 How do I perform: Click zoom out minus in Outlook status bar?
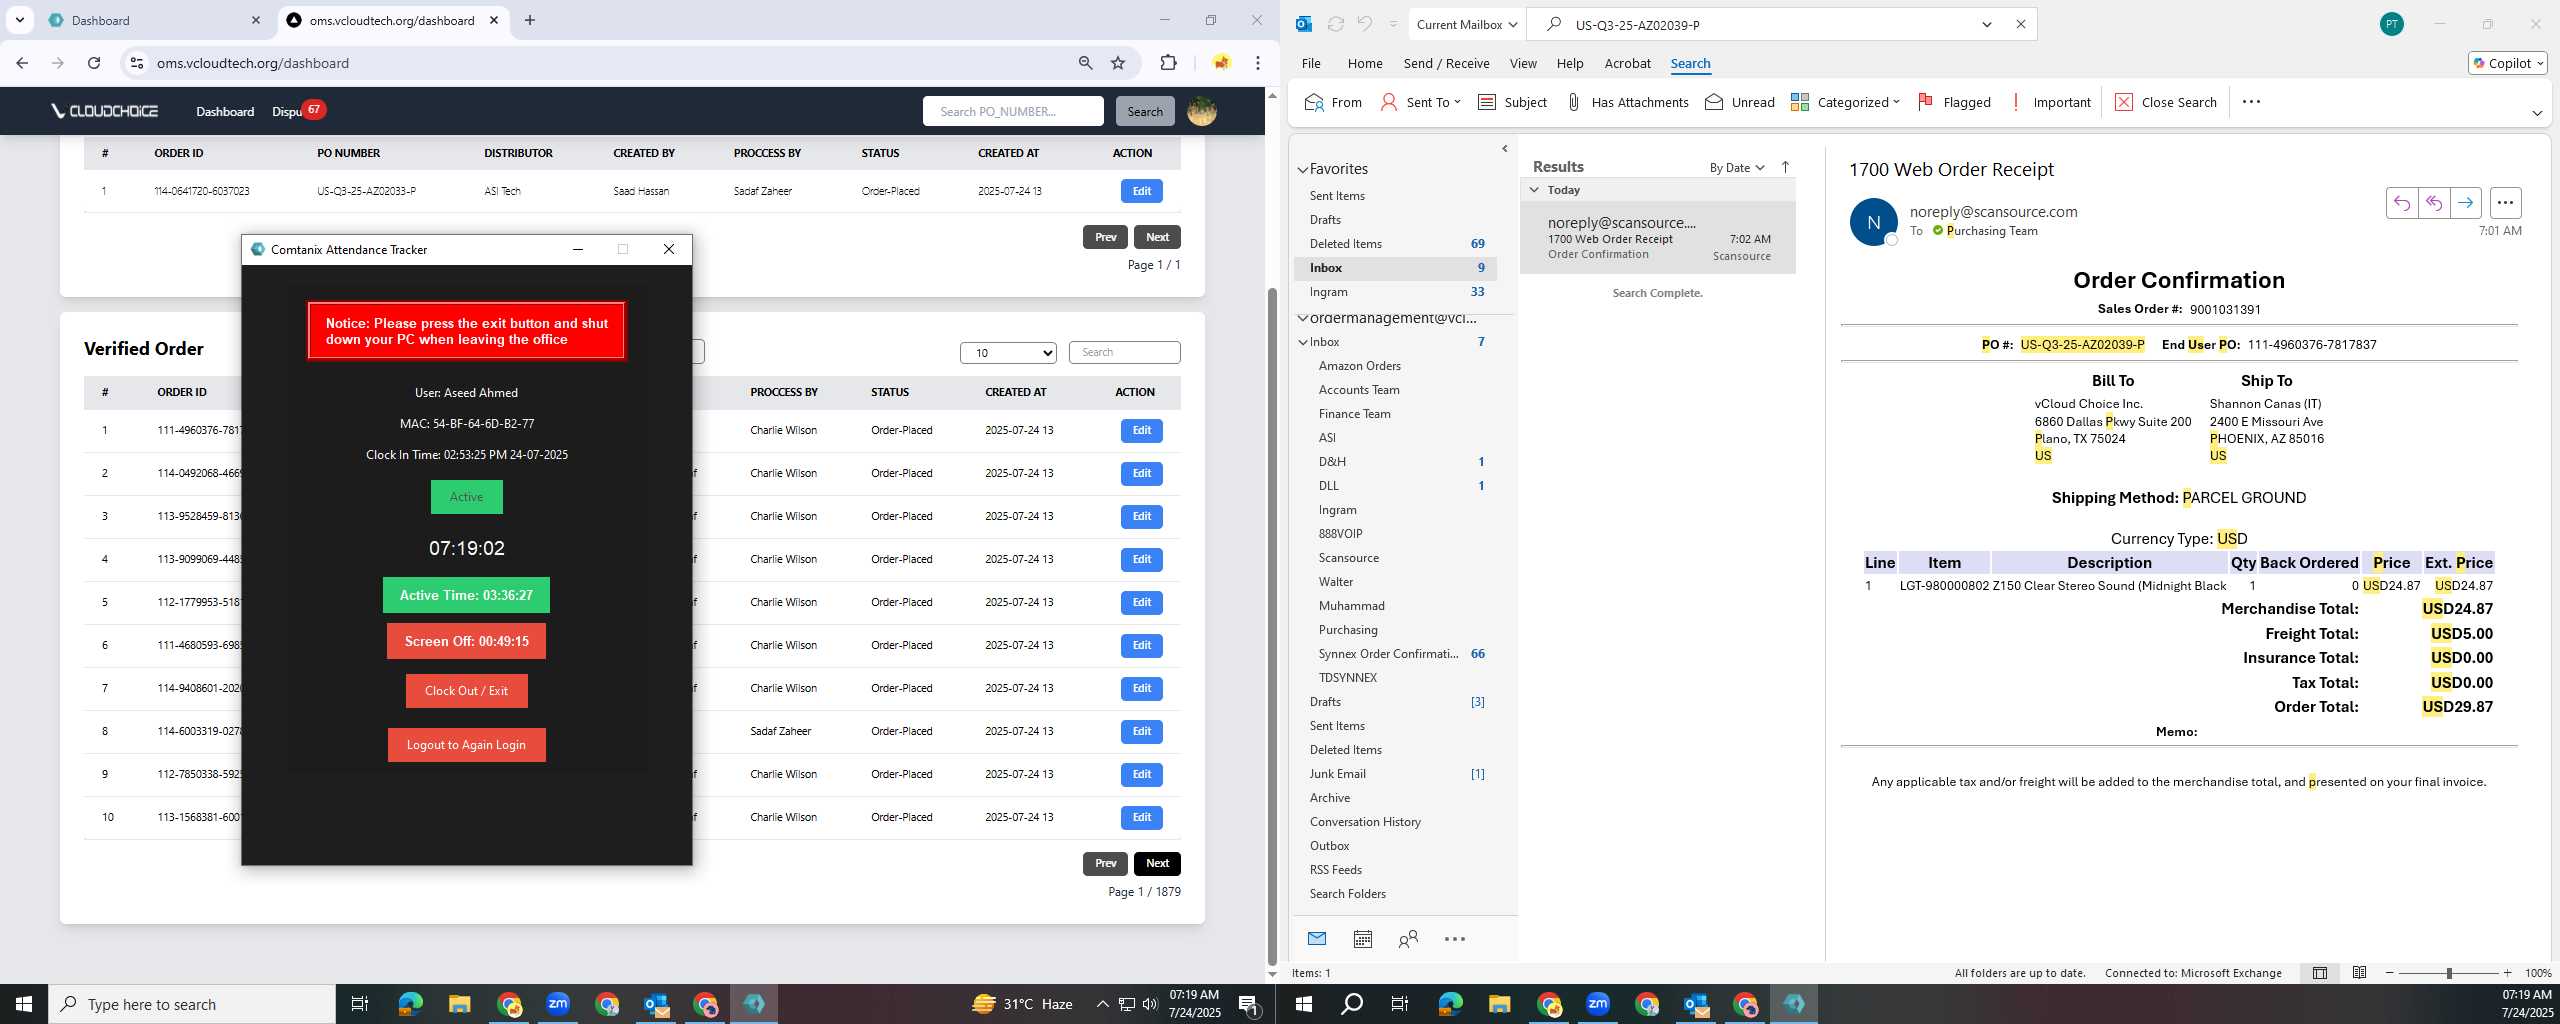[2390, 973]
